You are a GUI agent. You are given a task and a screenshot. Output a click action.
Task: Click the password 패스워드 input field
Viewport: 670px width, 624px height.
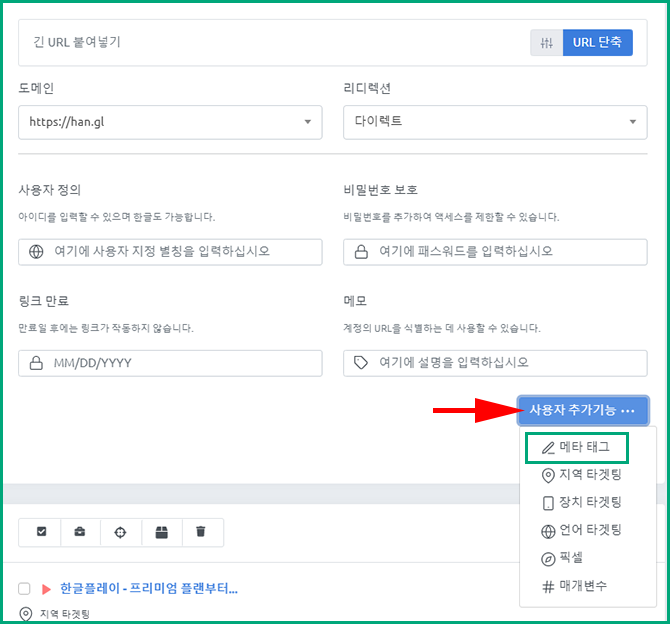495,252
